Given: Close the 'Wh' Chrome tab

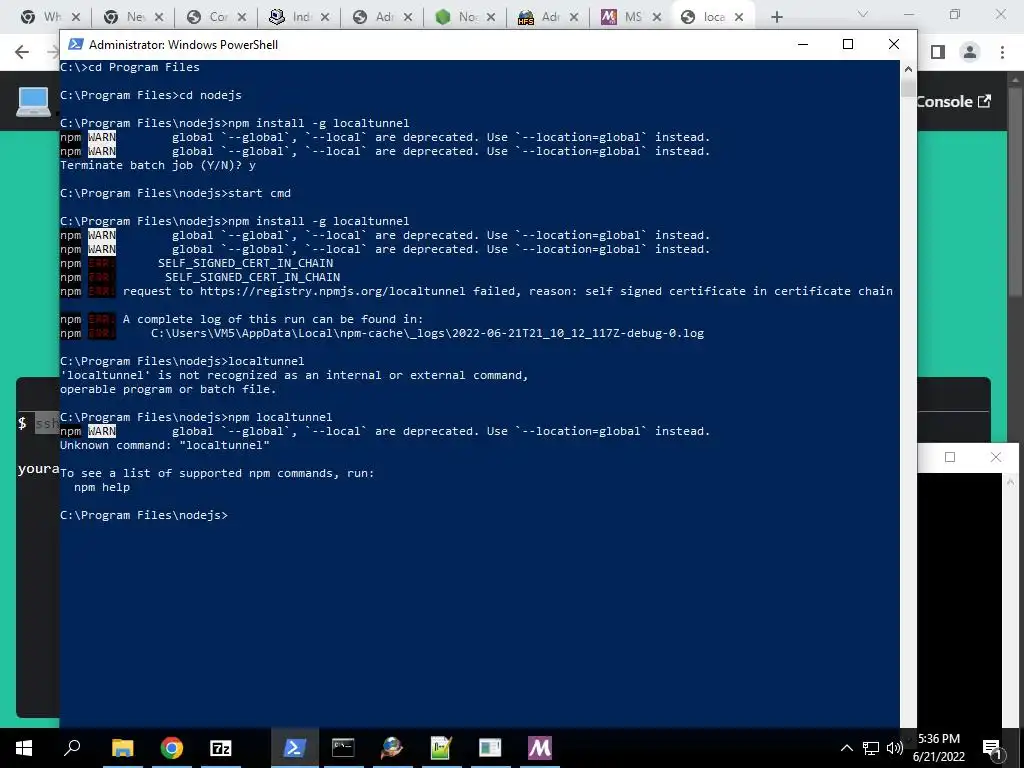Looking at the screenshot, I should 76,17.
